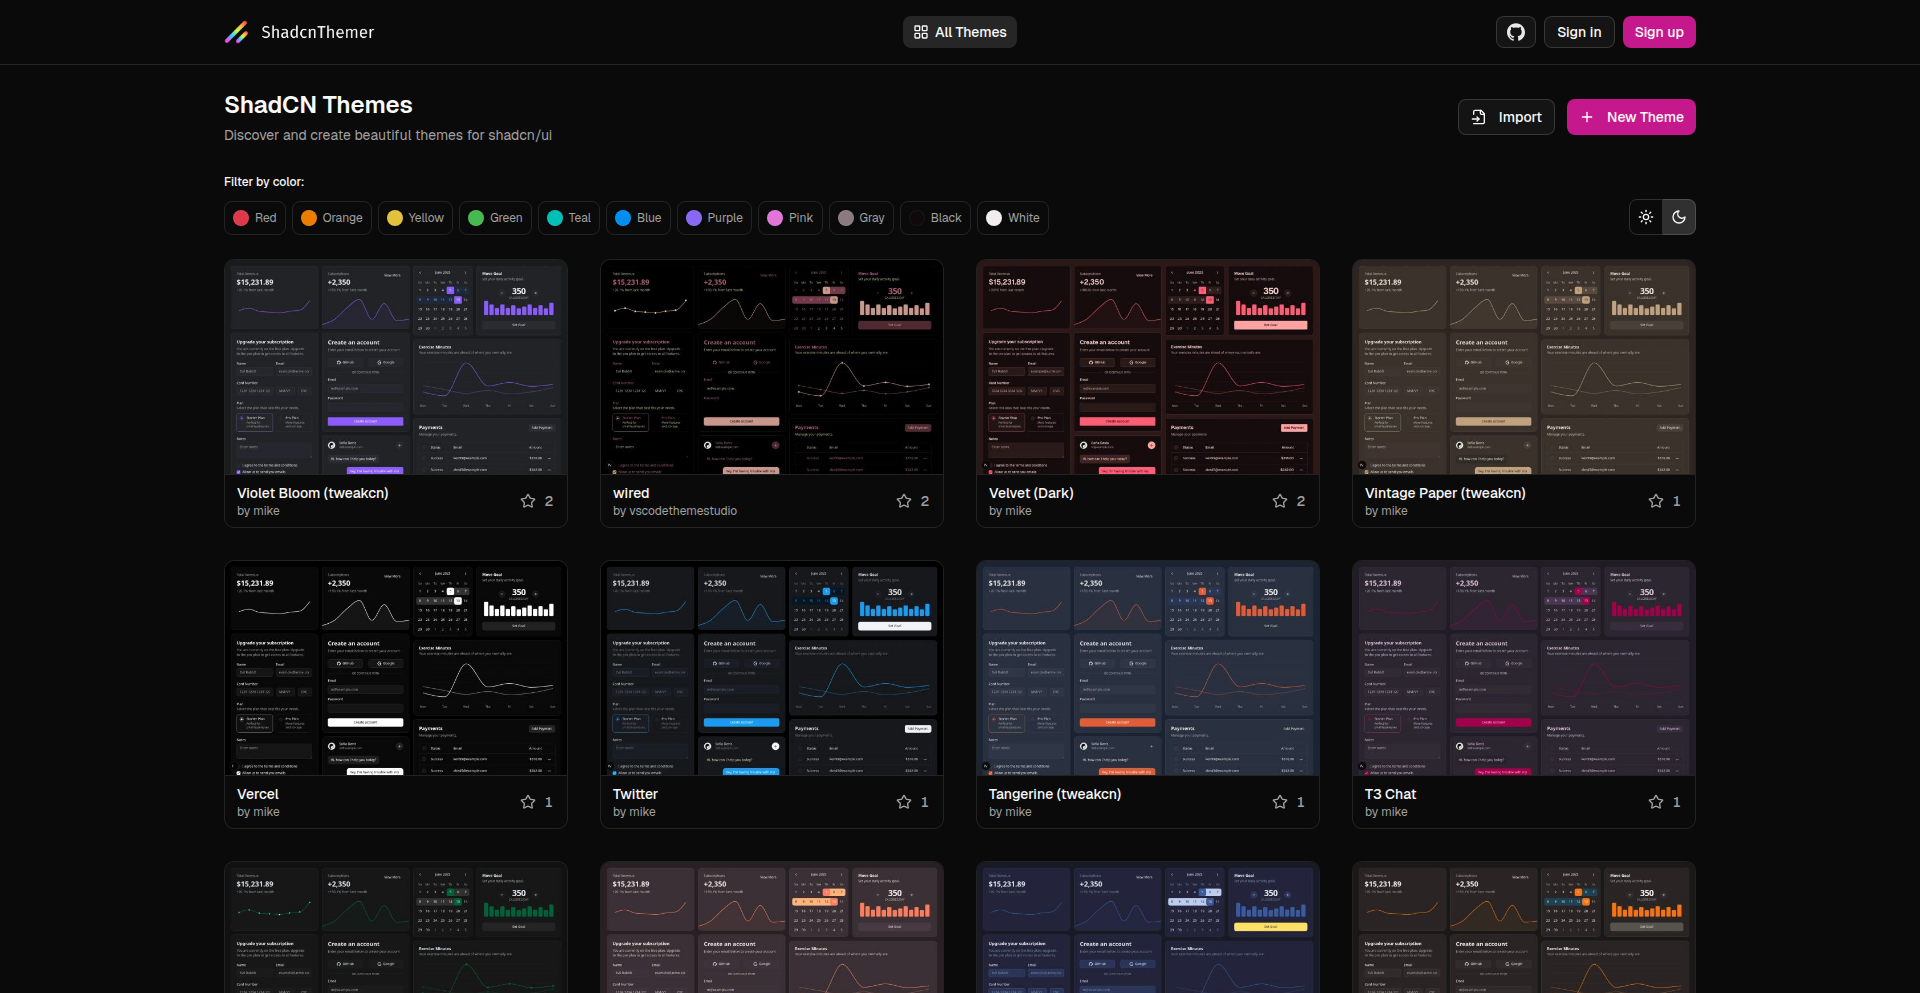Click the "Tangerine (tweakcn)" title
The image size is (1920, 993).
pyautogui.click(x=1055, y=794)
